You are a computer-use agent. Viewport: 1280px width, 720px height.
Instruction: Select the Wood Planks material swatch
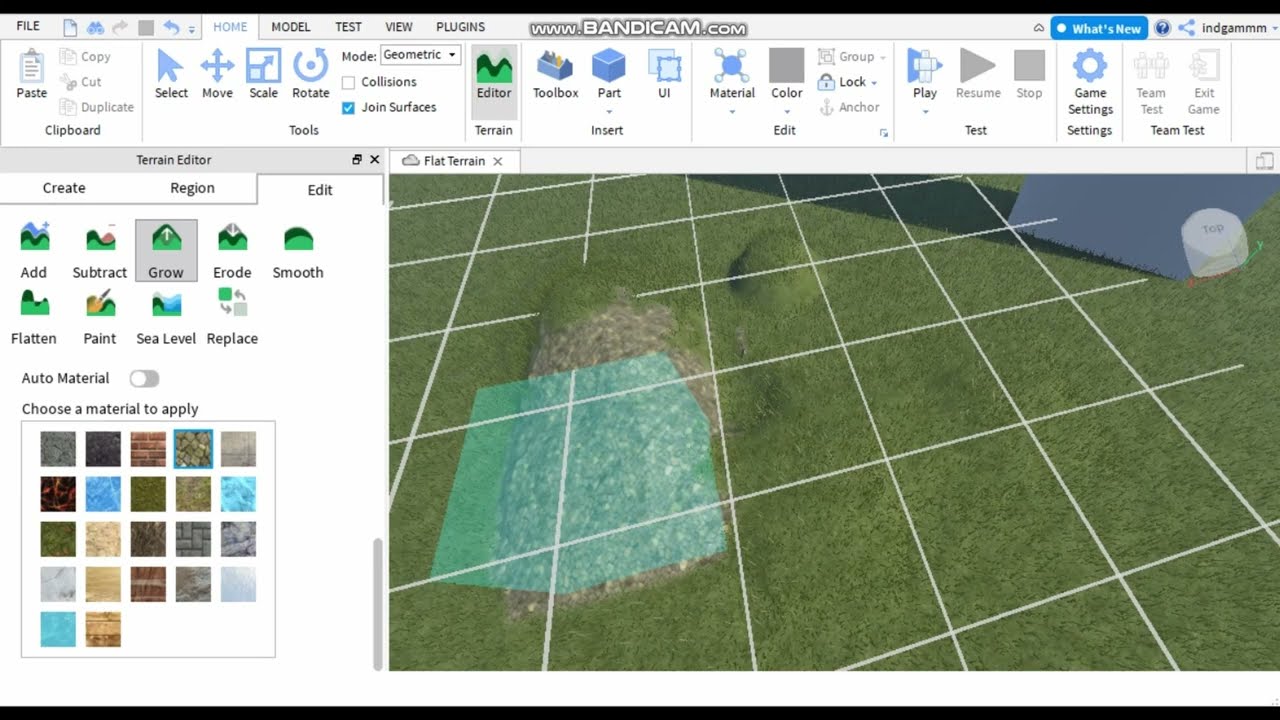103,629
